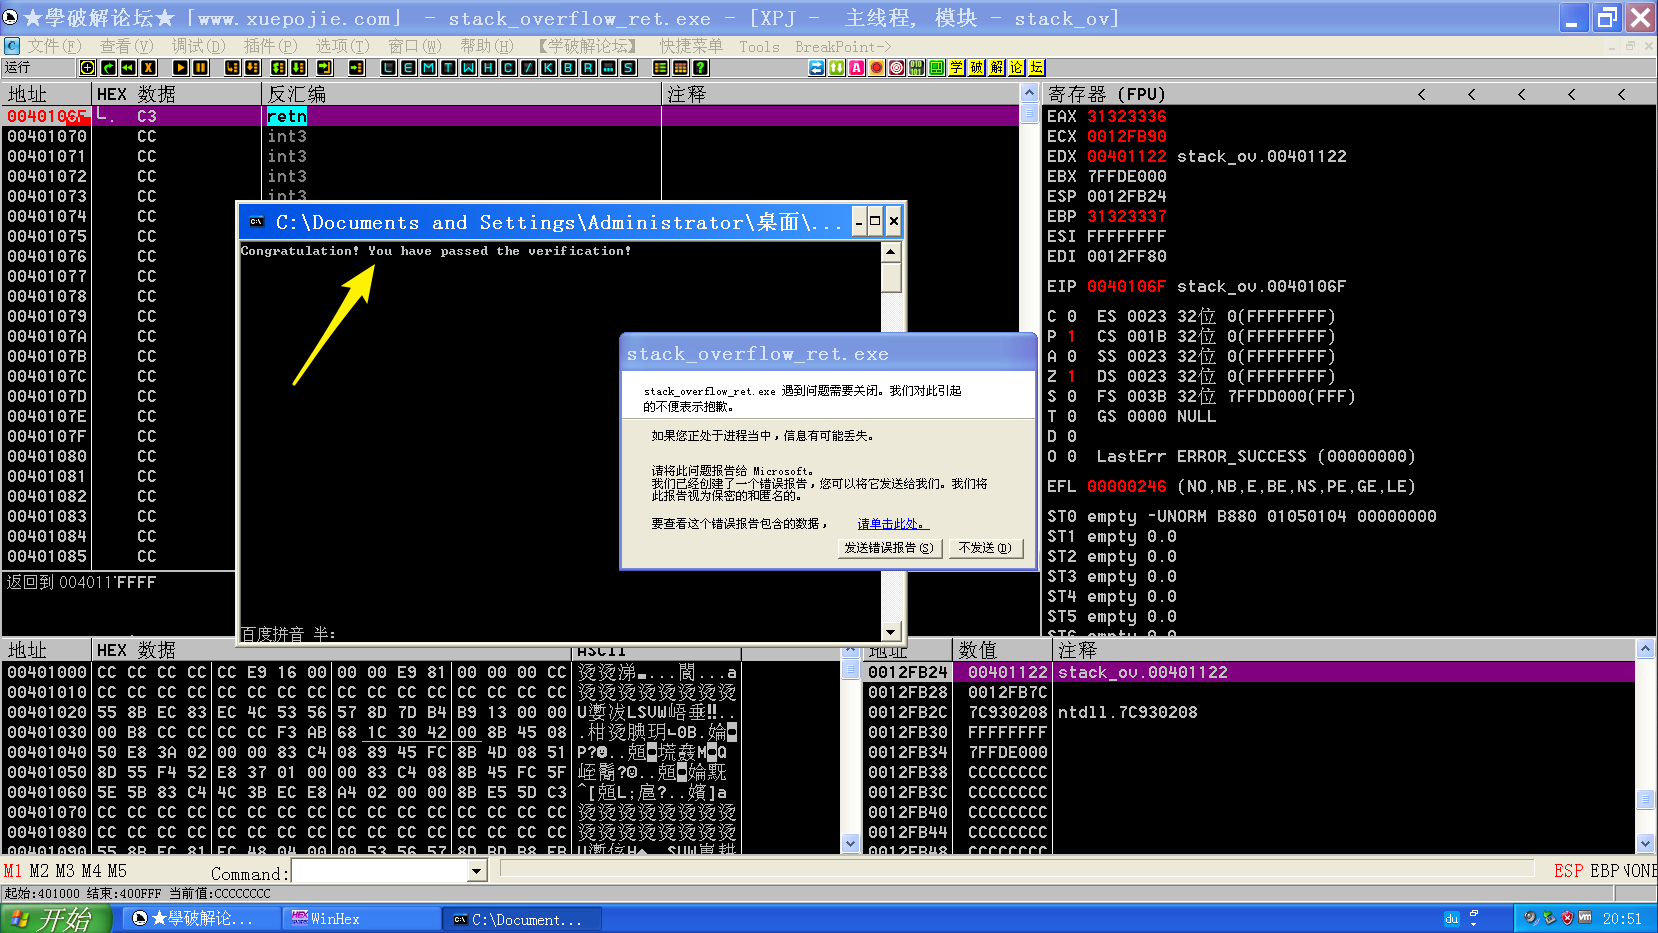Click the 寄存器 (FPU) header to switch register view

point(1106,94)
